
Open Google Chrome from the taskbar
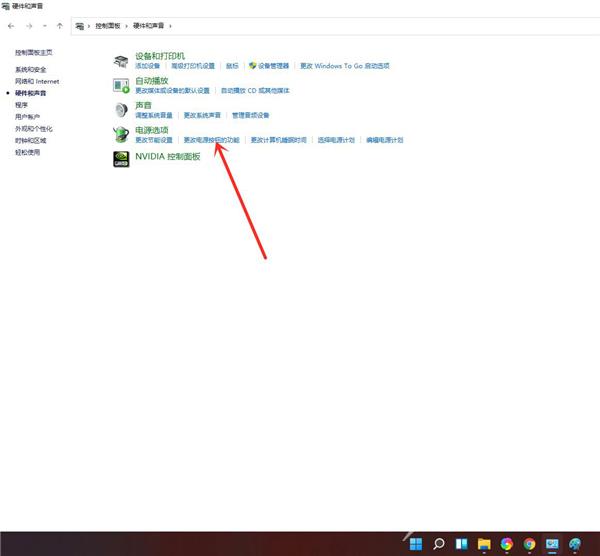point(530,544)
